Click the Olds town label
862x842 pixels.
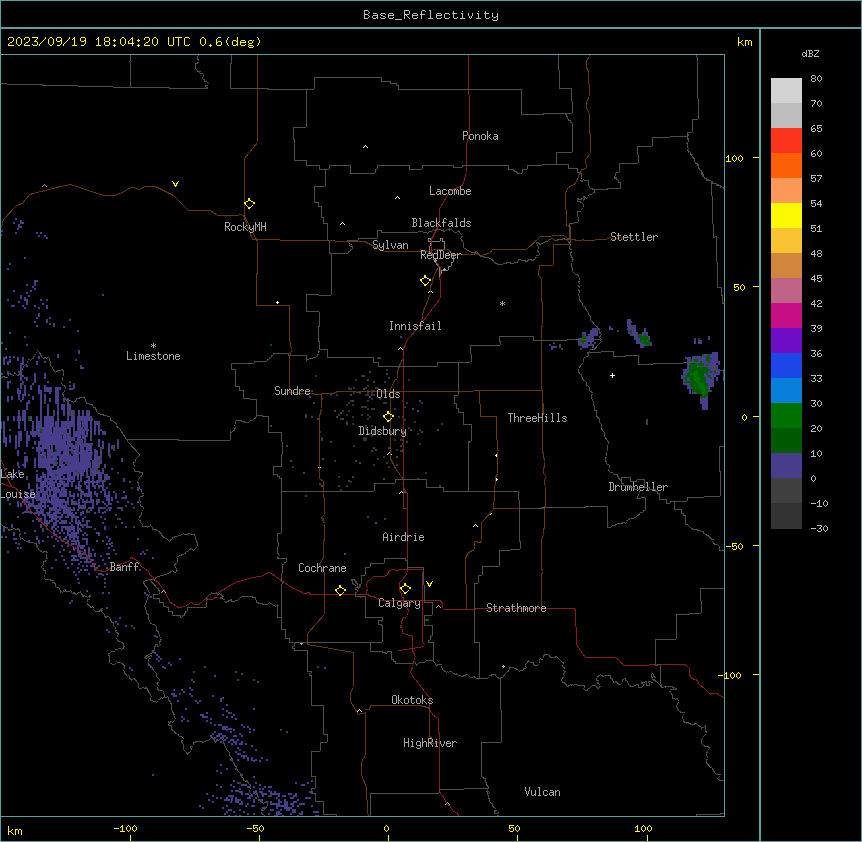click(x=388, y=394)
